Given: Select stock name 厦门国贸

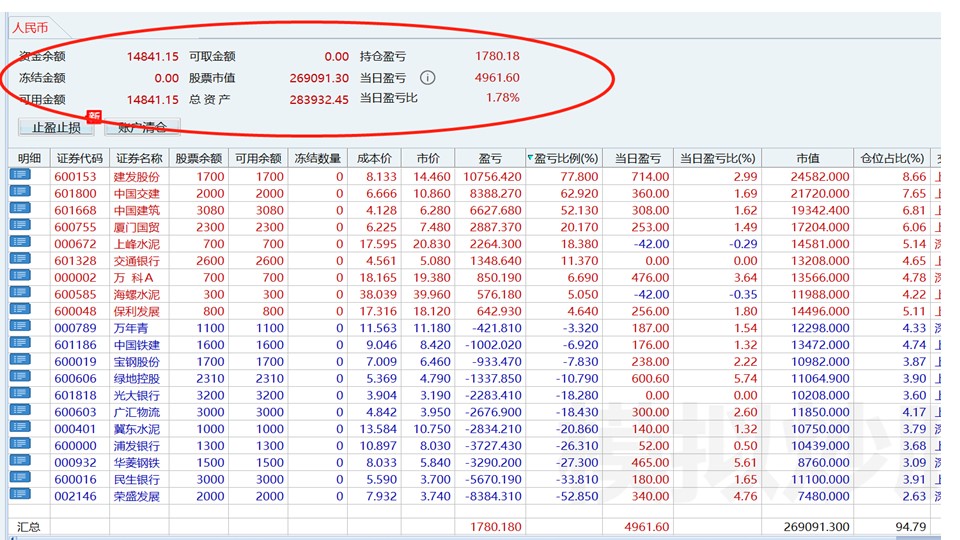Looking at the screenshot, I should tap(137, 227).
